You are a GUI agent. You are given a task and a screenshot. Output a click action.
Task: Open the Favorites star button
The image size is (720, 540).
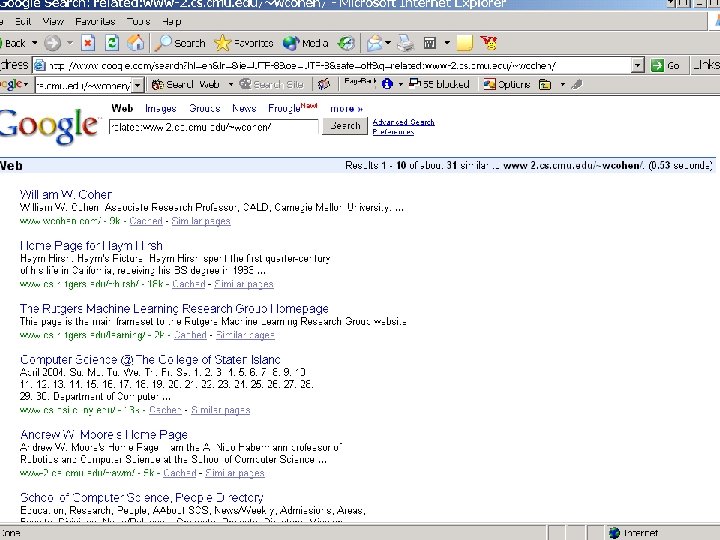[x=244, y=43]
